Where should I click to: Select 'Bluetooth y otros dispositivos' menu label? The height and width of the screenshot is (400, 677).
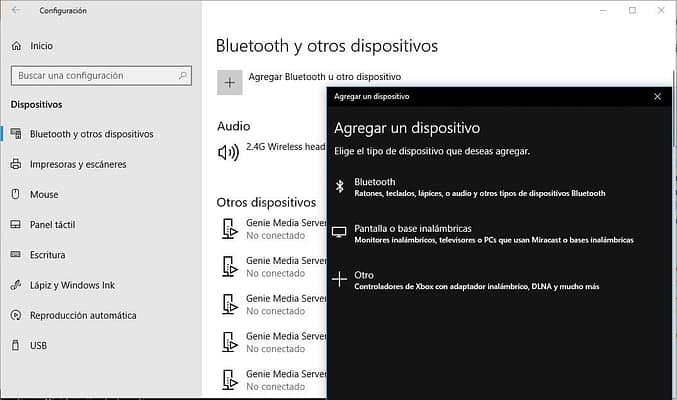tap(92, 134)
